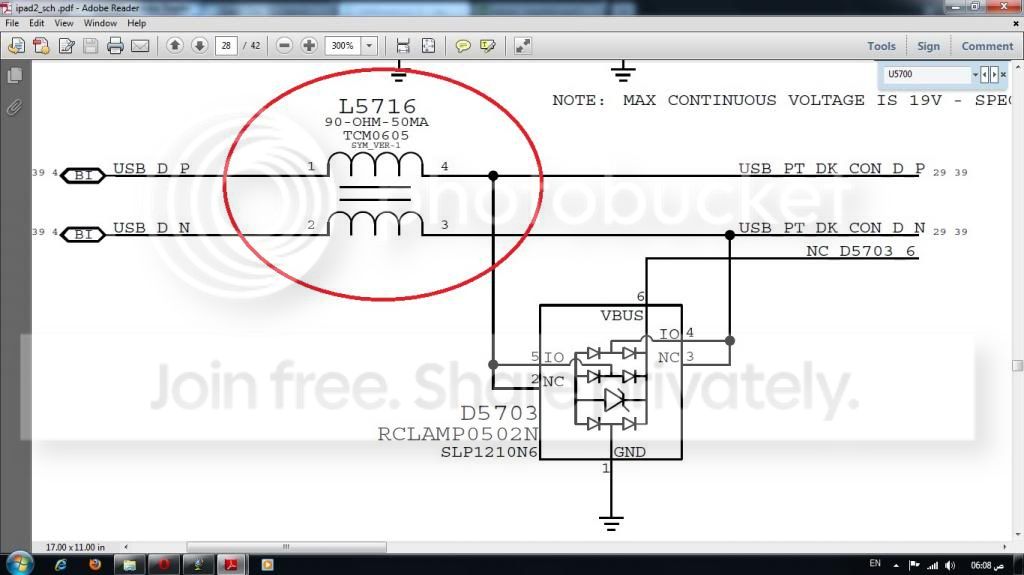1024x575 pixels.
Task: Zoom in with the plus button
Action: pos(309,46)
